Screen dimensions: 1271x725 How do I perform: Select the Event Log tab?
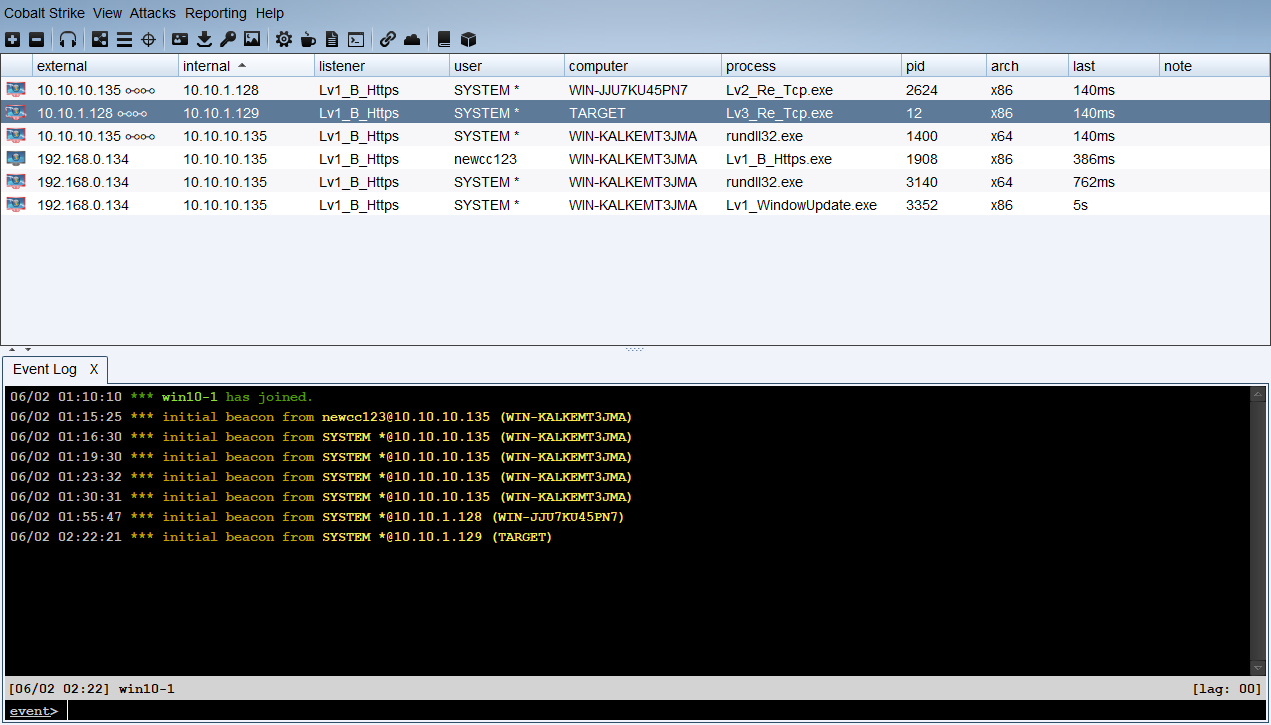(x=45, y=369)
